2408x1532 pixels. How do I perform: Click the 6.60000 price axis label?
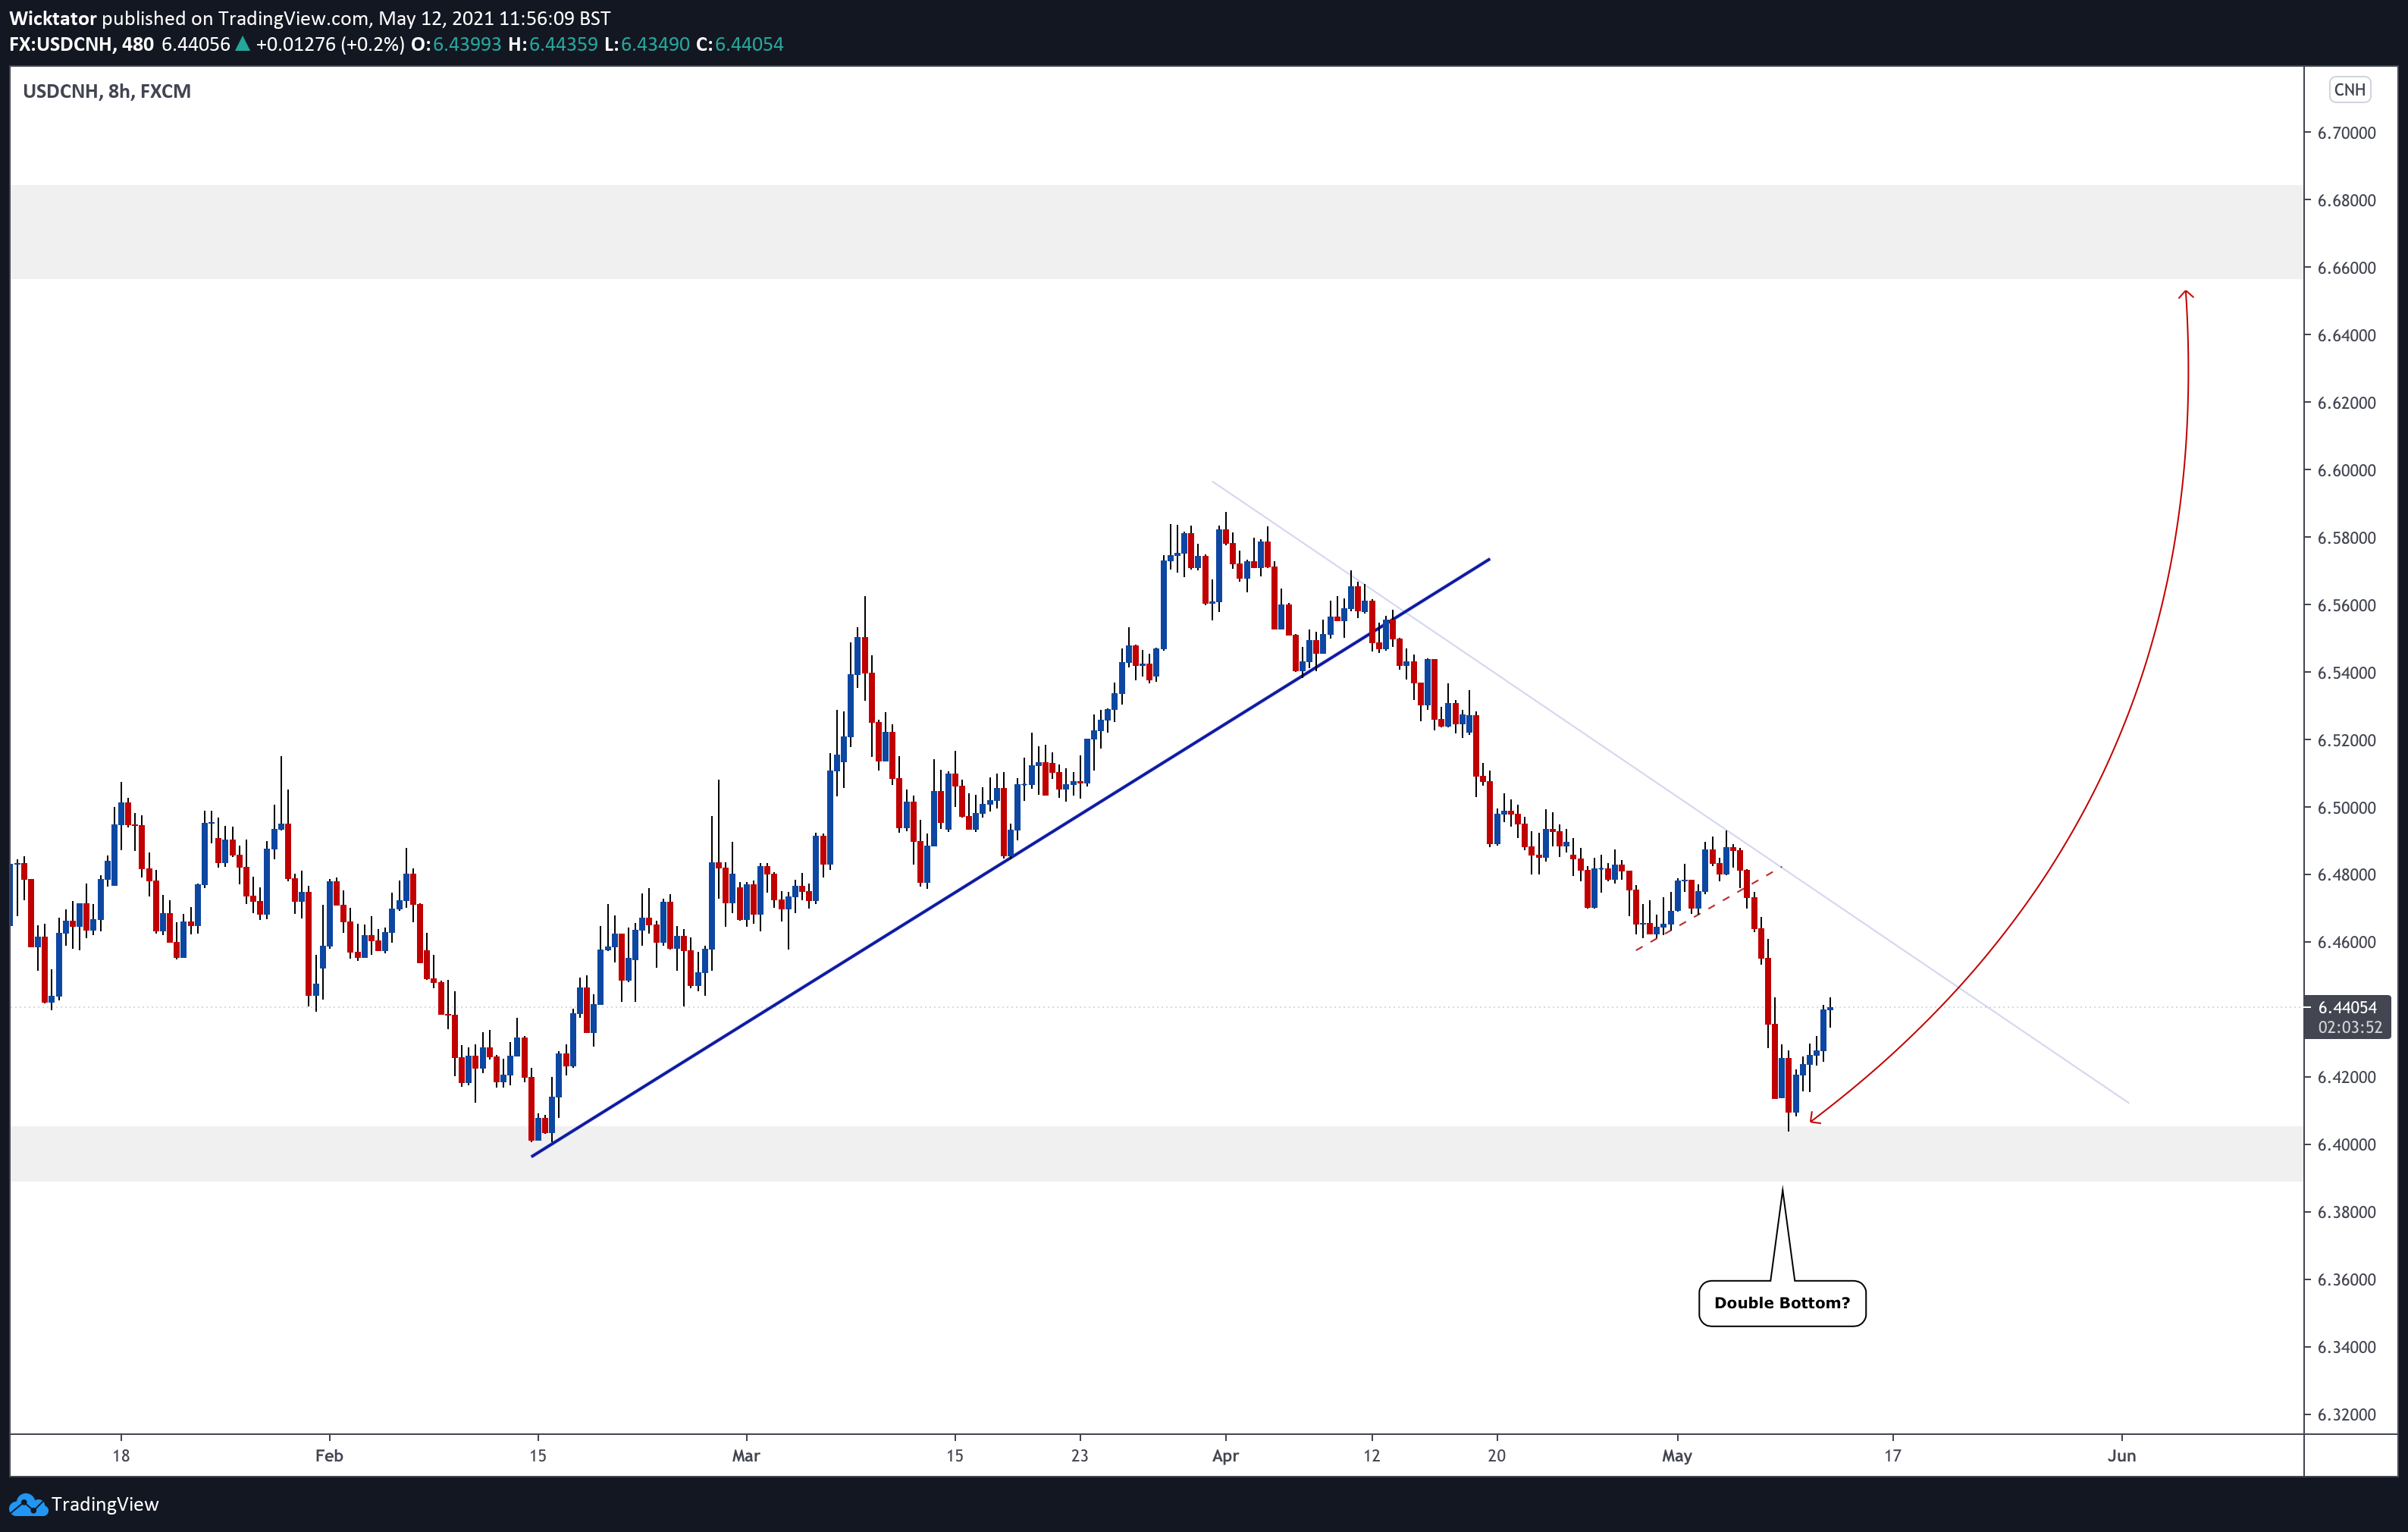click(x=2346, y=470)
